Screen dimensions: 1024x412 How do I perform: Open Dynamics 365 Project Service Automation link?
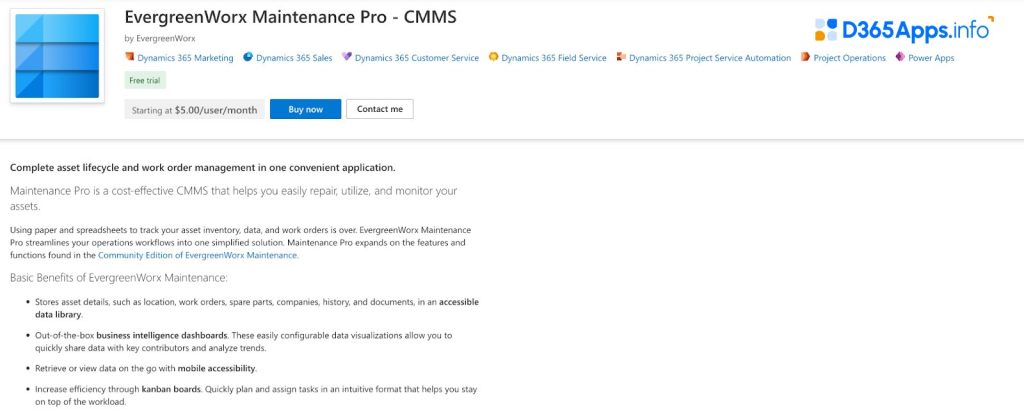[710, 58]
